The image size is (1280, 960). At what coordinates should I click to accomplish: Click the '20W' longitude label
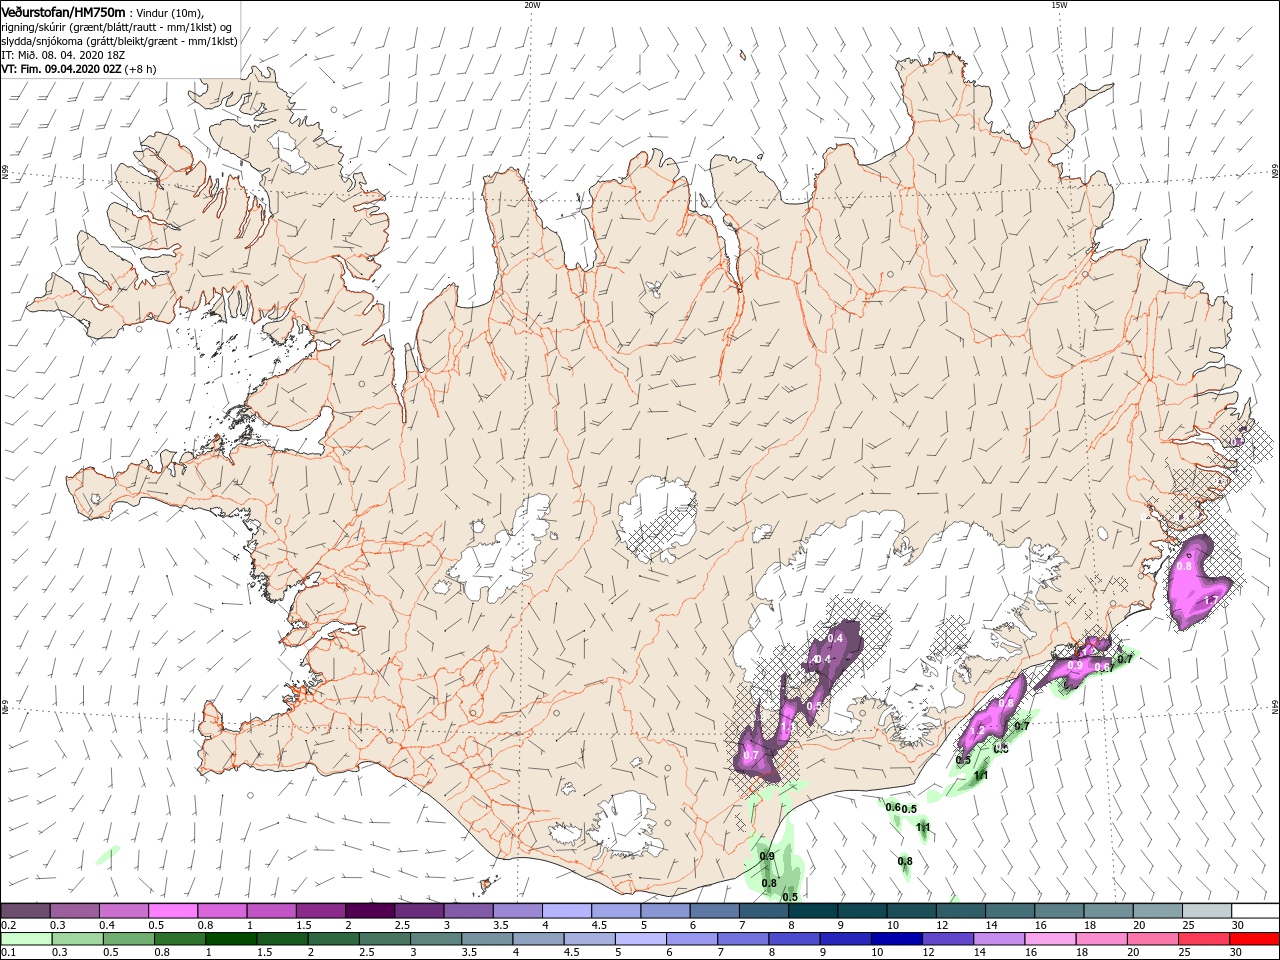click(532, 5)
